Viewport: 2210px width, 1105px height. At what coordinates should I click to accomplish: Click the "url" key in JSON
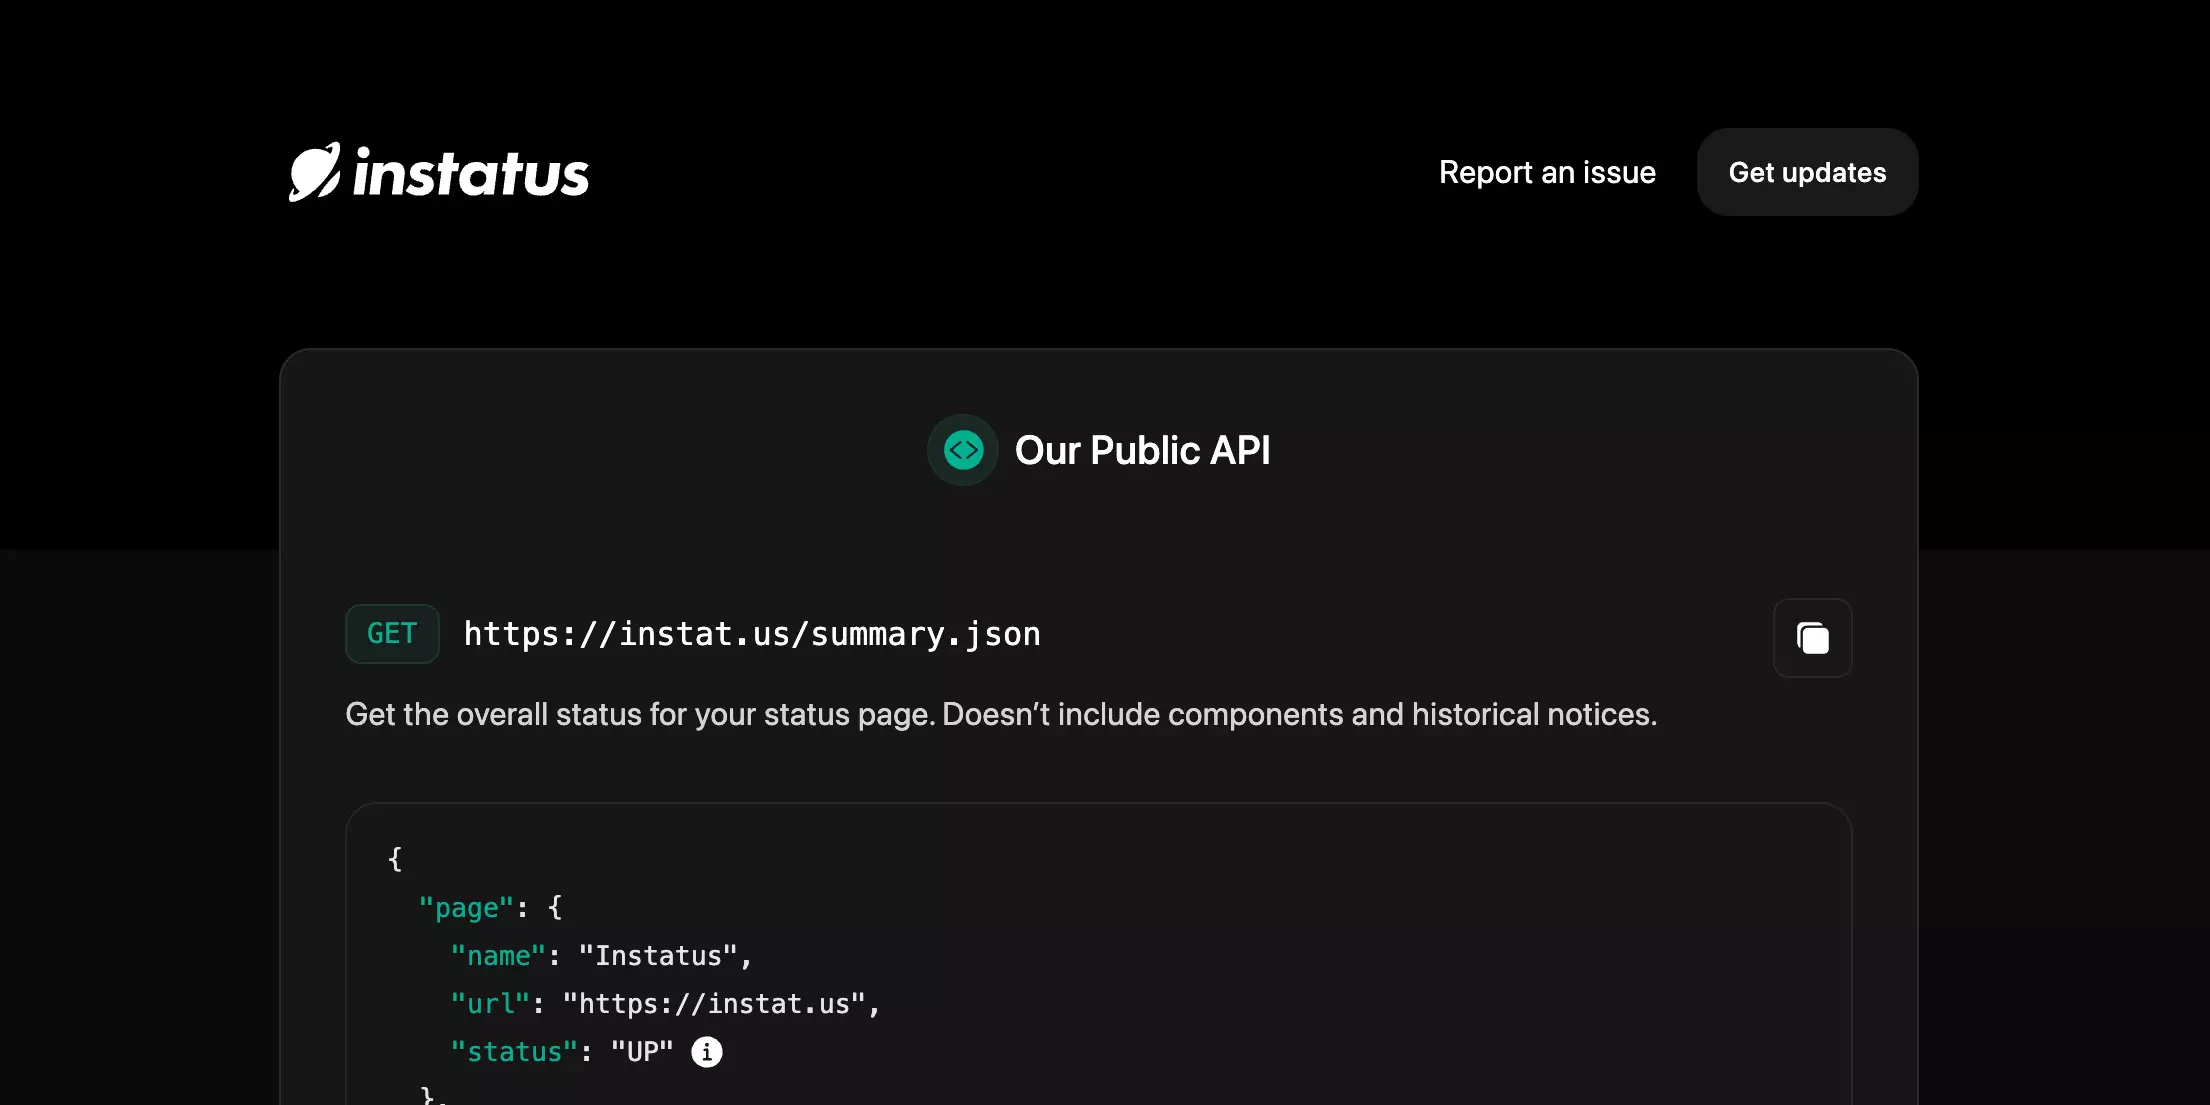(490, 1004)
